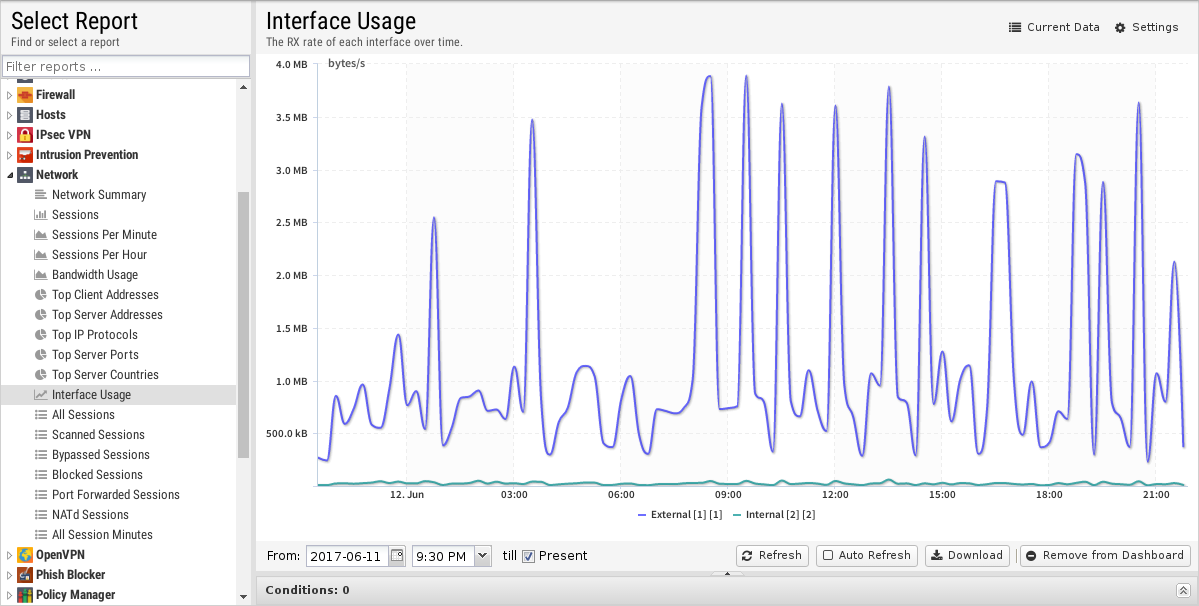Open the Port Forwarded Sessions report
Image resolution: width=1199 pixels, height=606 pixels.
(x=115, y=494)
